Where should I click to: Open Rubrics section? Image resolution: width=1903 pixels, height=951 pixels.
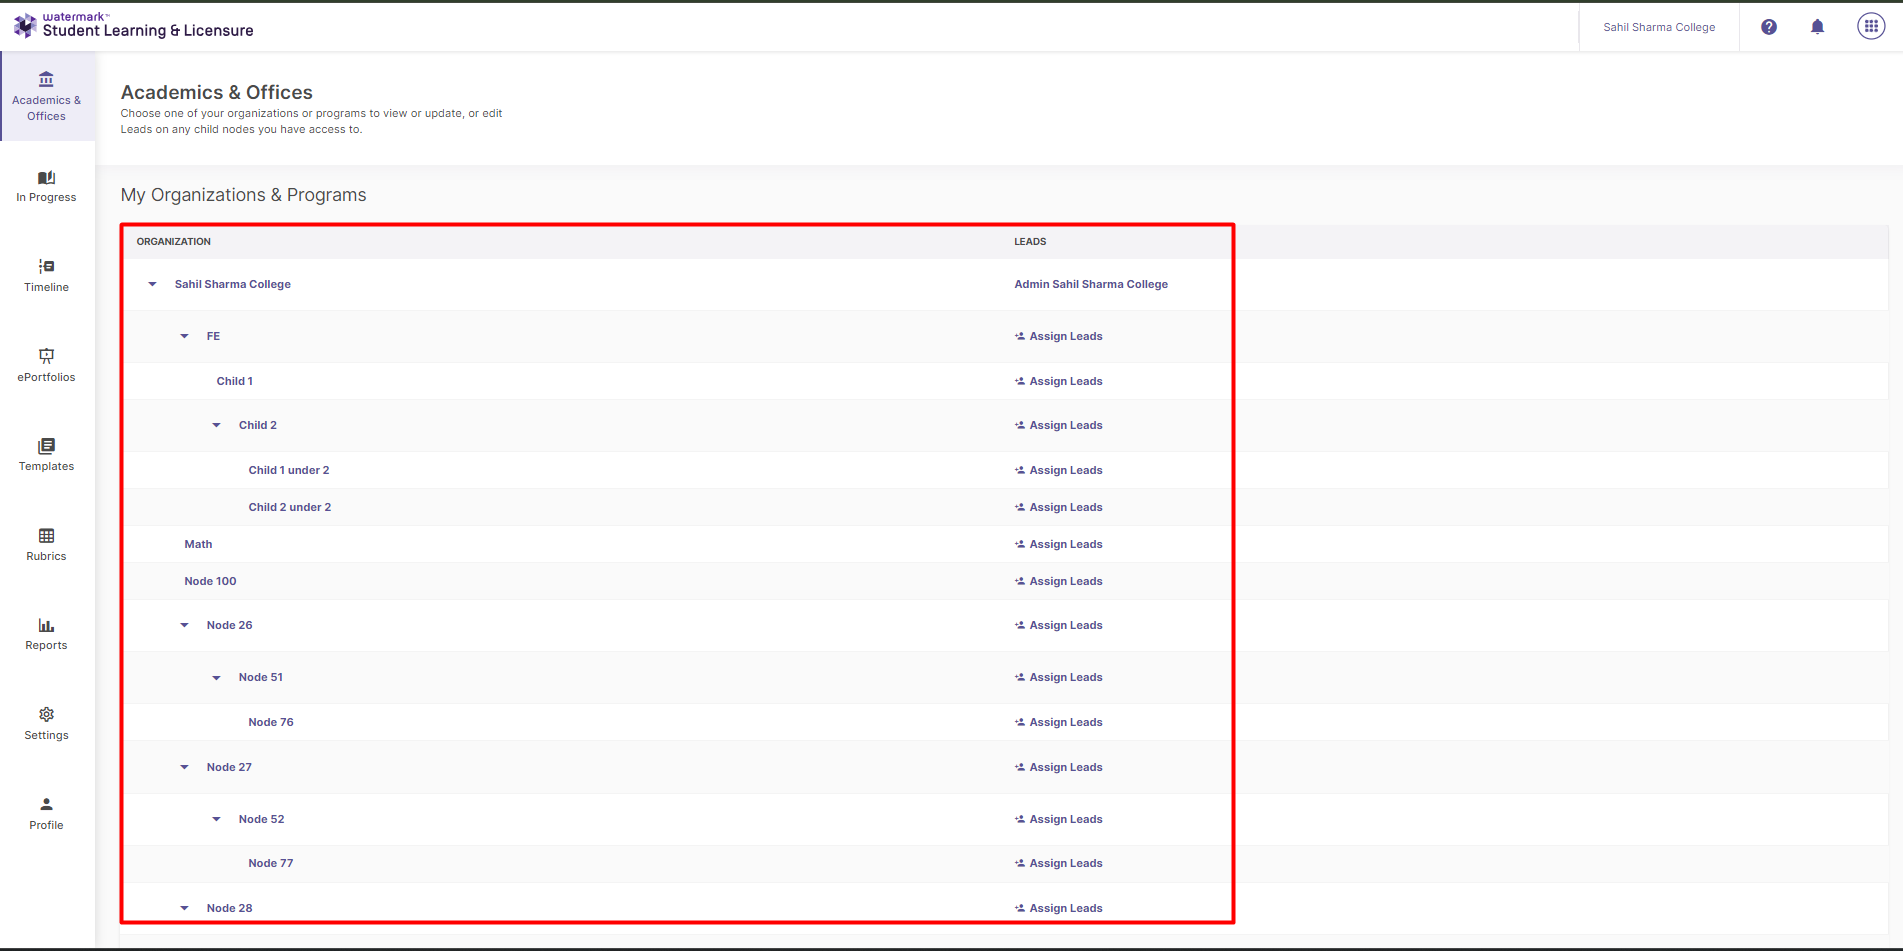[47, 545]
